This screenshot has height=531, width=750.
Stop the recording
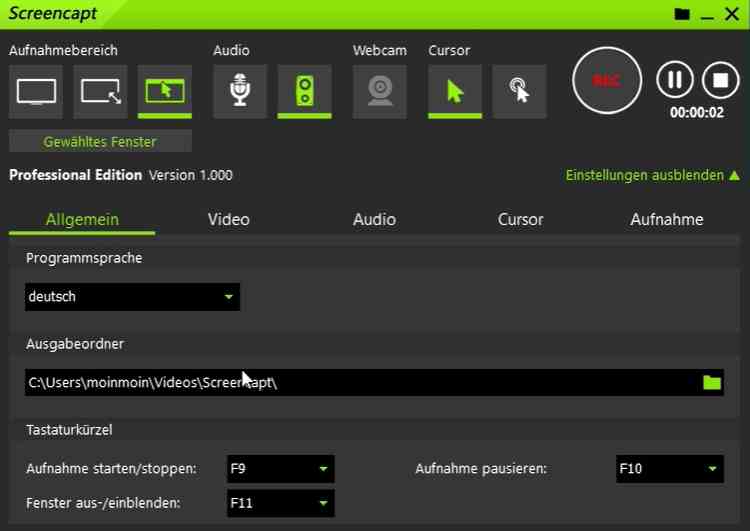pyautogui.click(x=720, y=80)
